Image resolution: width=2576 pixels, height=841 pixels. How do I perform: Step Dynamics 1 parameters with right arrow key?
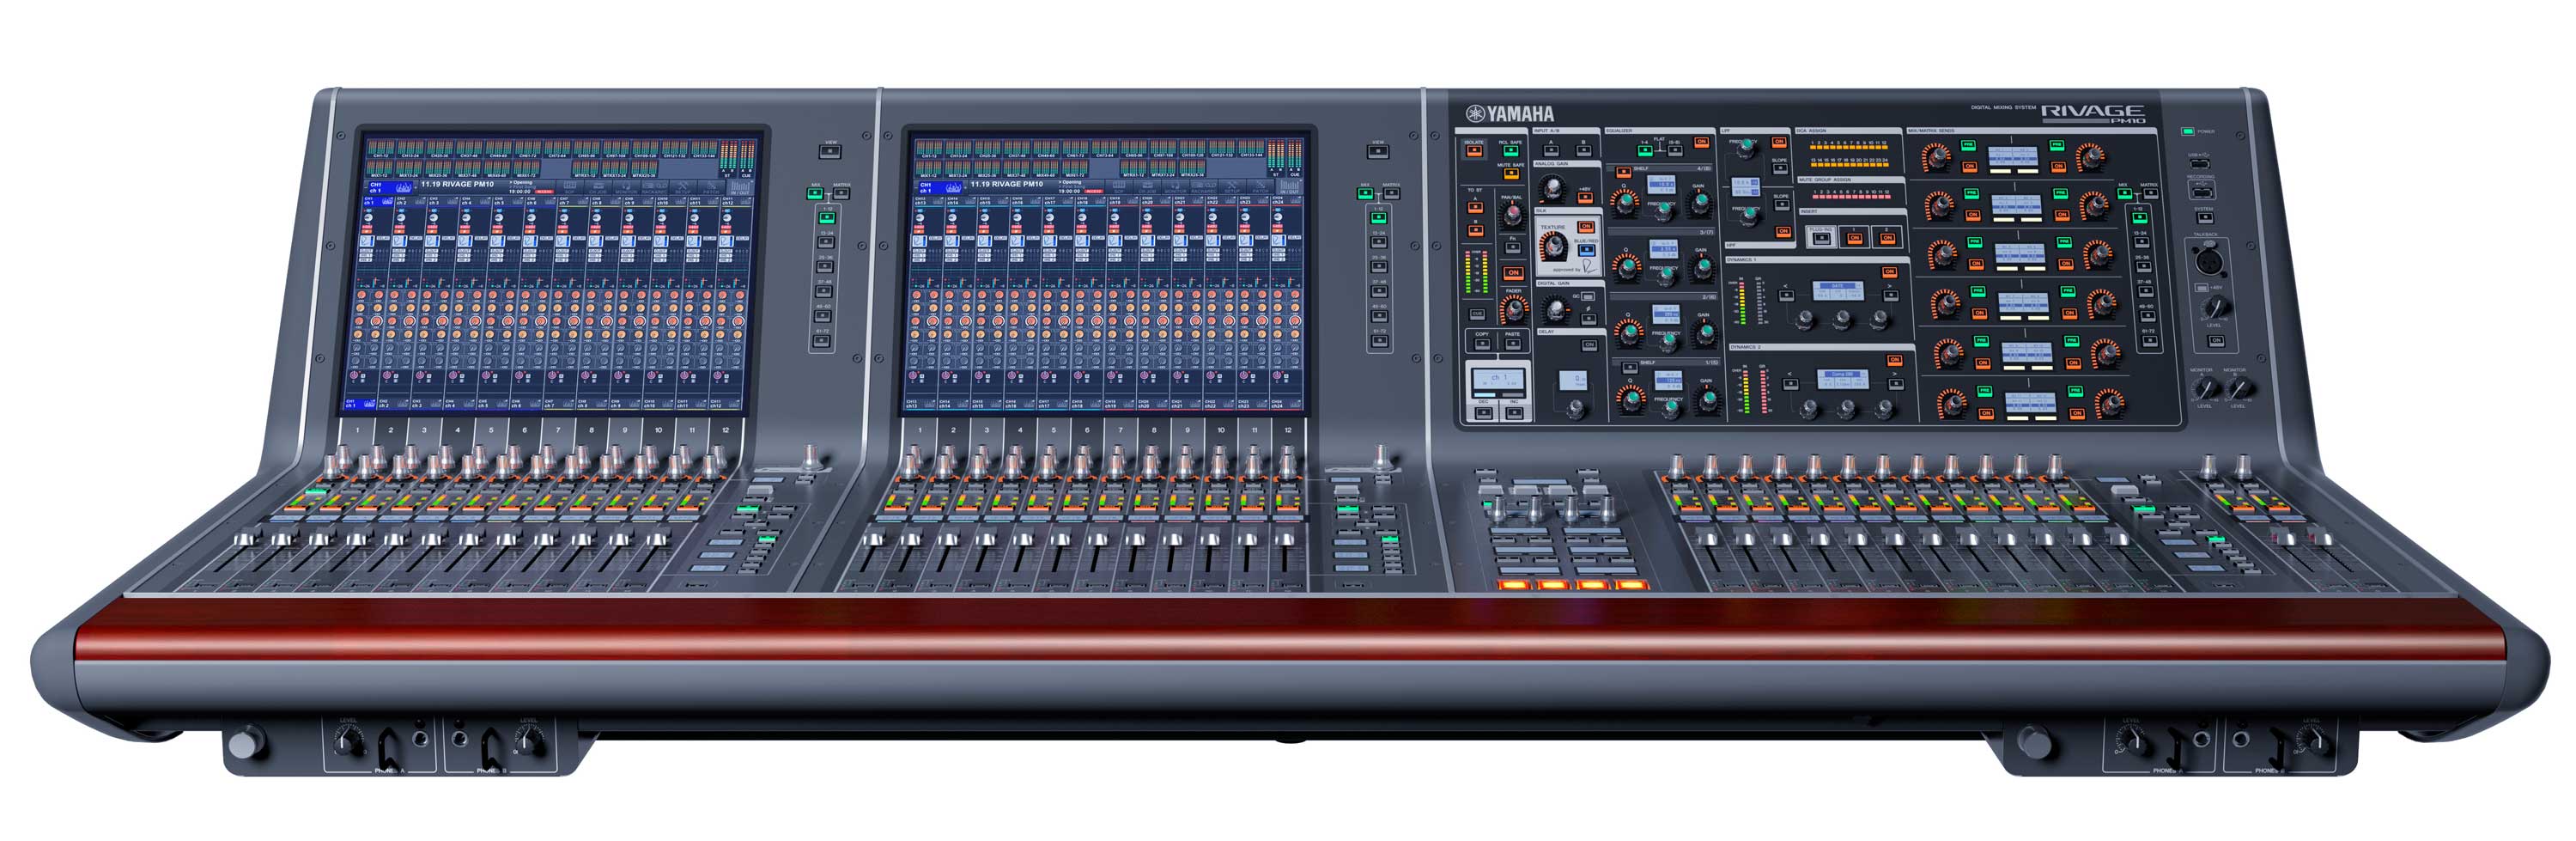(x=1891, y=296)
